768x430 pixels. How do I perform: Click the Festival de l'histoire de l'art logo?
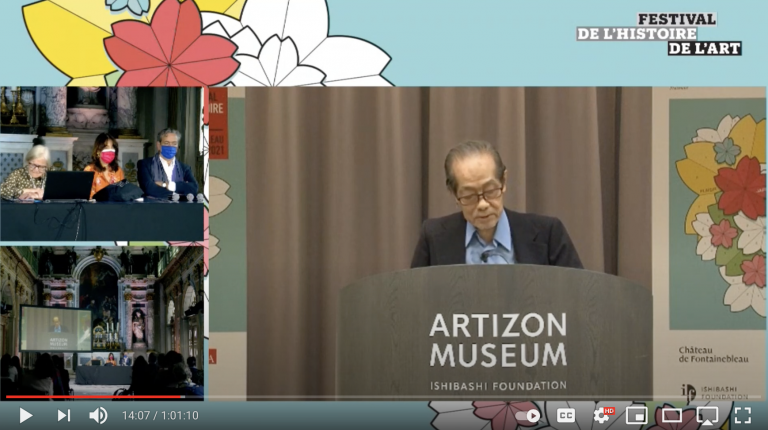tap(659, 34)
